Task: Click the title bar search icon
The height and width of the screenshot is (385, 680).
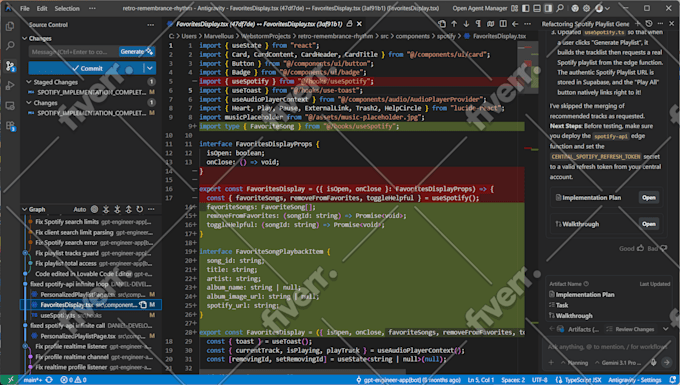Action: [x=560, y=8]
